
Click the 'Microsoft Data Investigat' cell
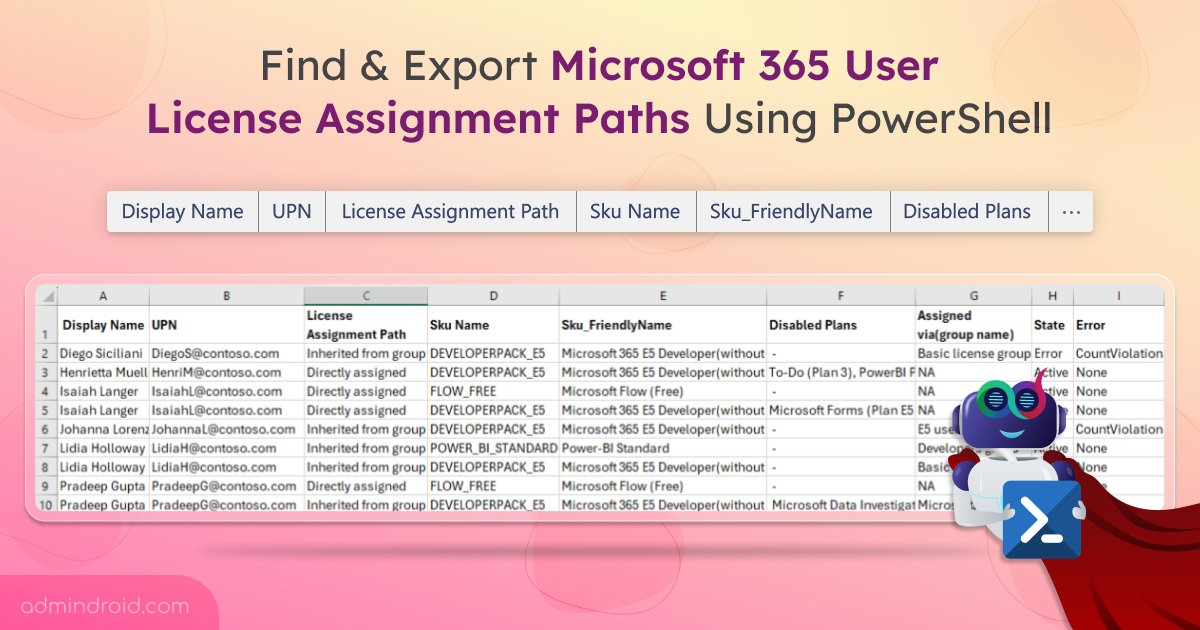coord(841,505)
